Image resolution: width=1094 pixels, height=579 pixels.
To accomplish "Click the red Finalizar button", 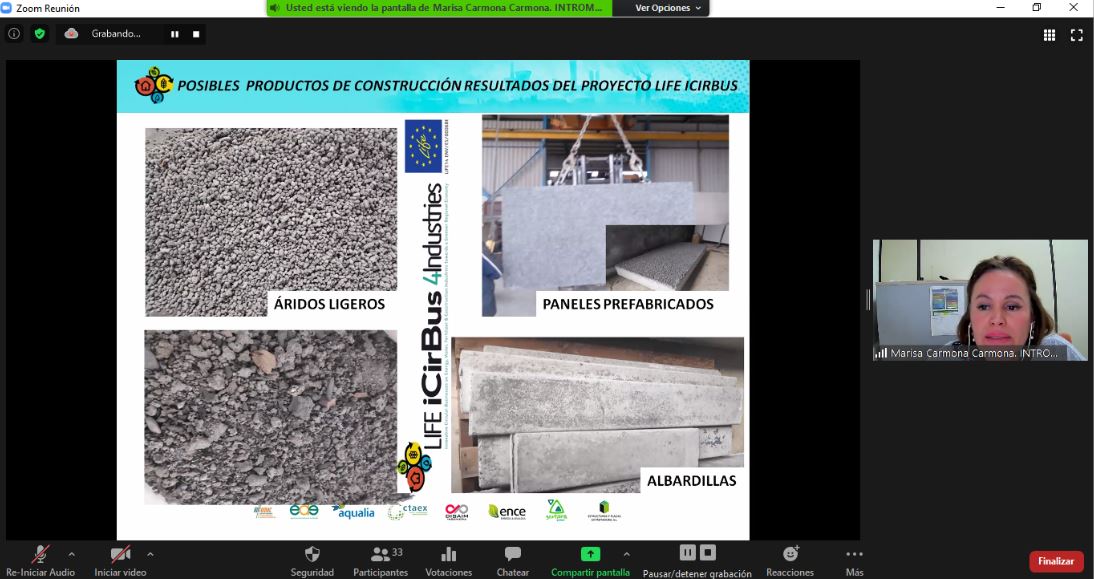I will [1056, 561].
